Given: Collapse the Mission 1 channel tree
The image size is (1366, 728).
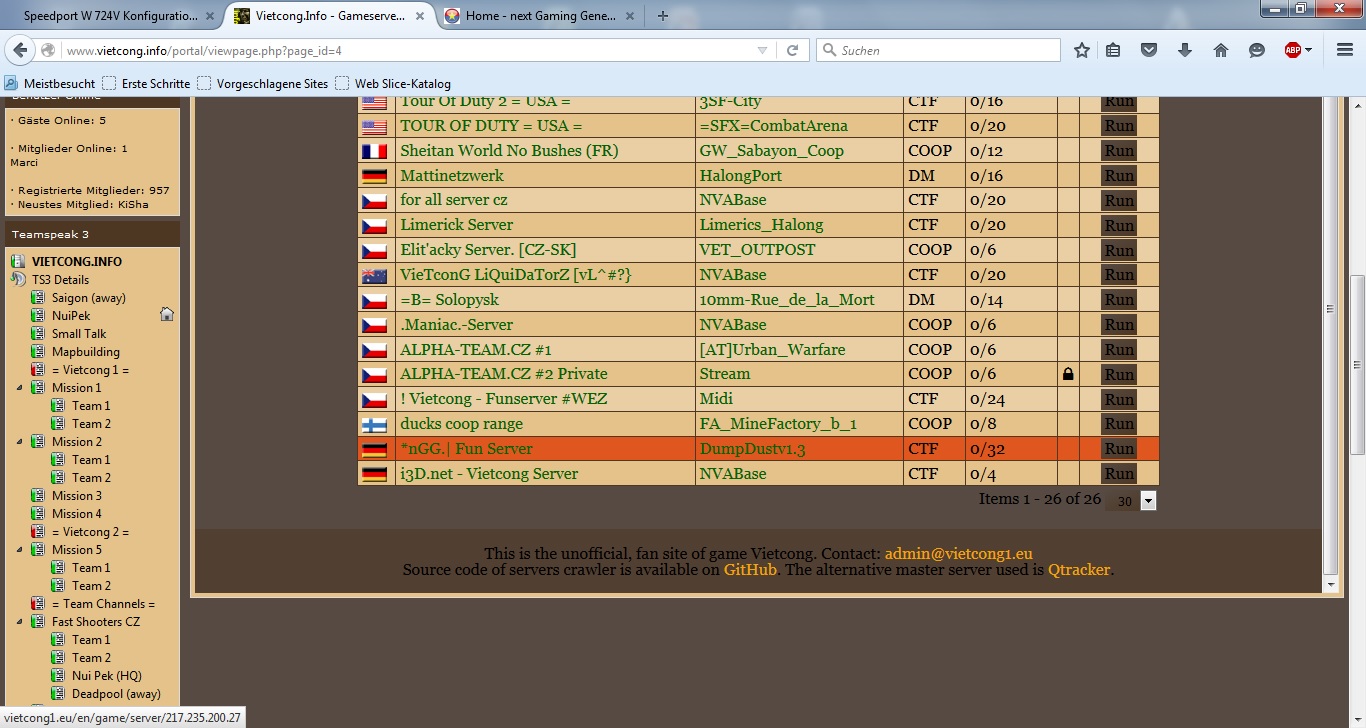Looking at the screenshot, I should coord(19,388).
